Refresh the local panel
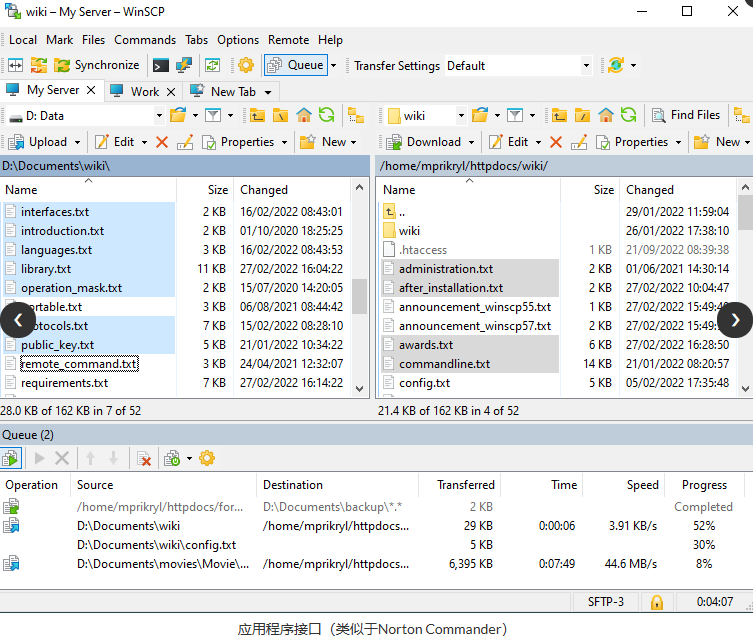This screenshot has height=641, width=753. pos(327,115)
